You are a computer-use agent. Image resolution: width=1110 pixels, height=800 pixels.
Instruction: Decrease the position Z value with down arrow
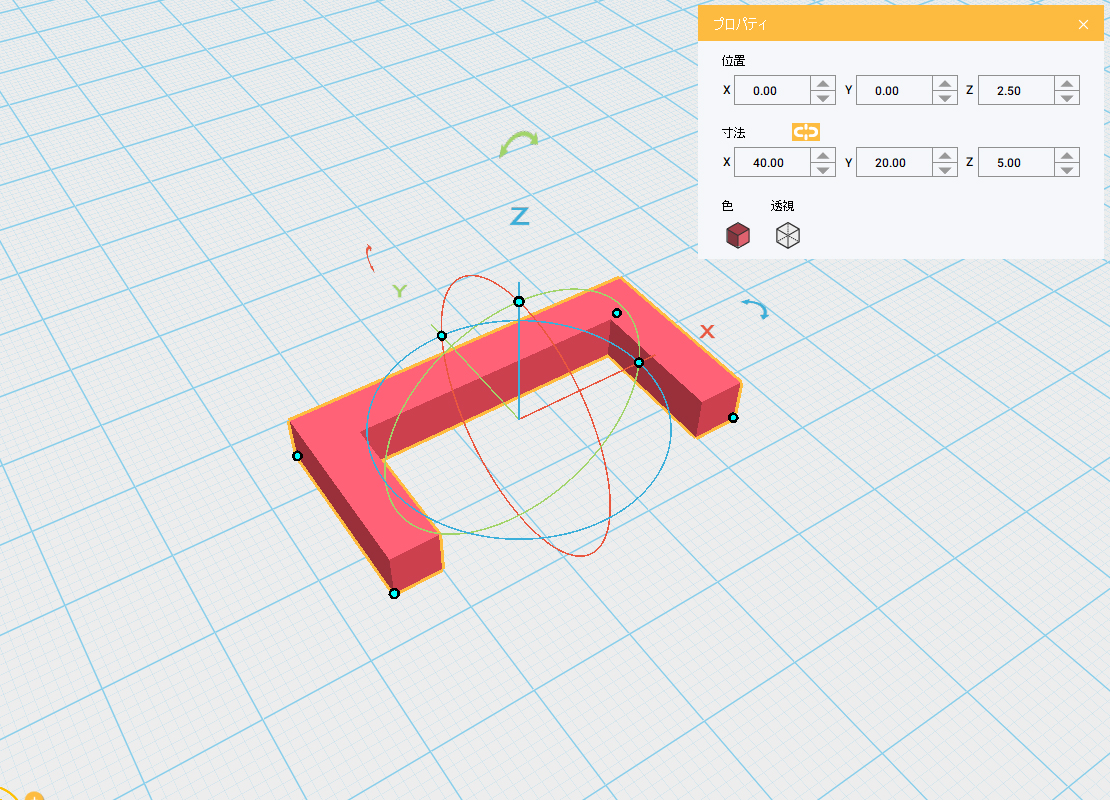[x=1067, y=98]
